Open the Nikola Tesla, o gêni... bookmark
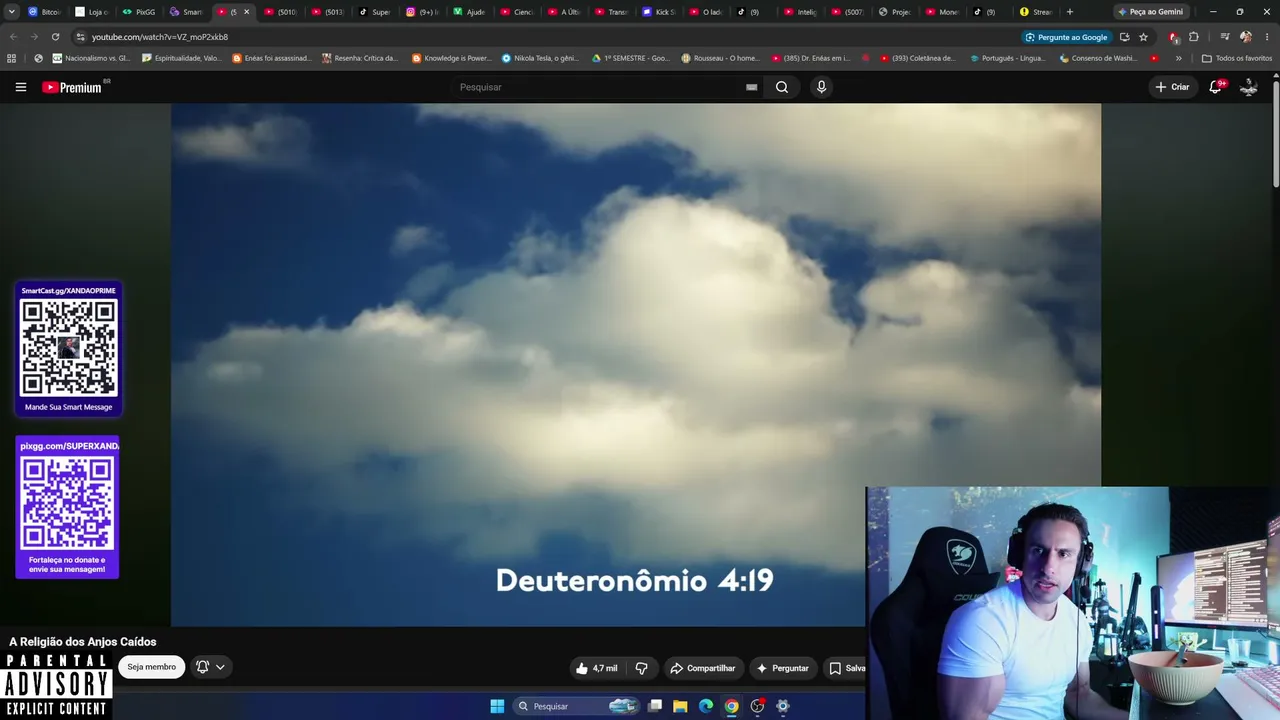 [540, 58]
